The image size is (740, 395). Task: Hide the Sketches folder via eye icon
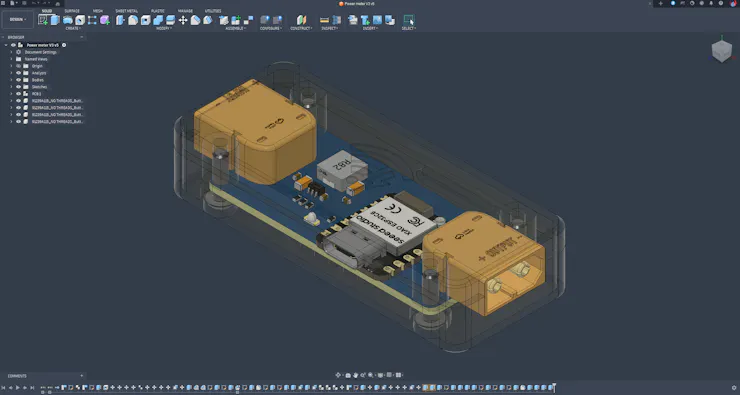click(19, 87)
